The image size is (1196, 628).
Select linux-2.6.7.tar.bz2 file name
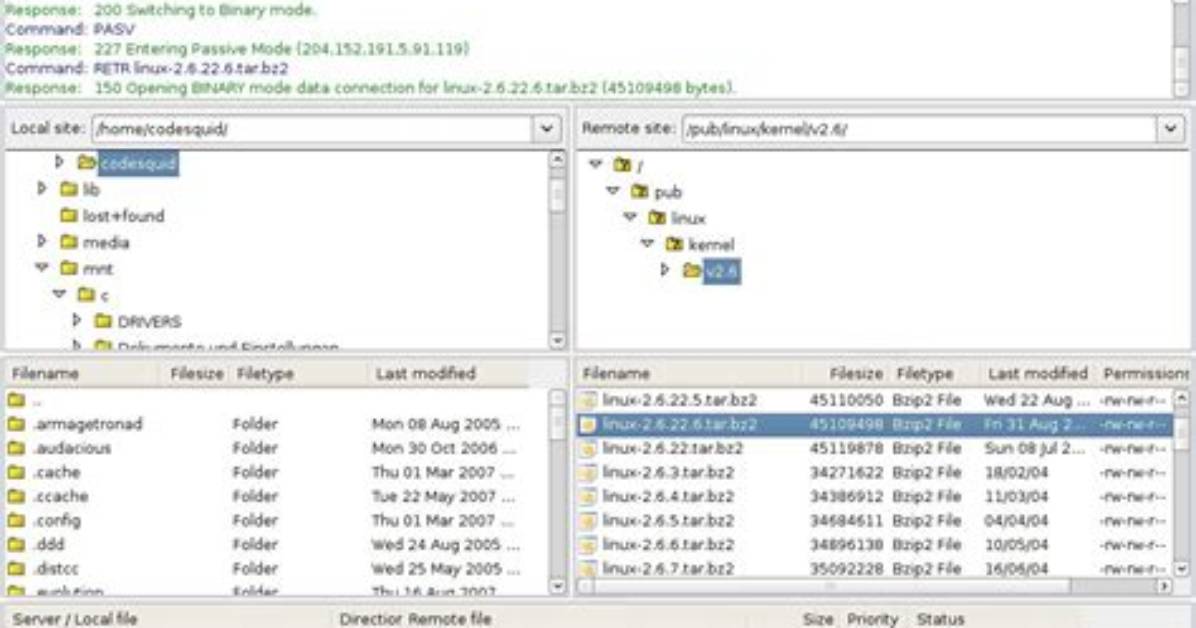coord(668,568)
